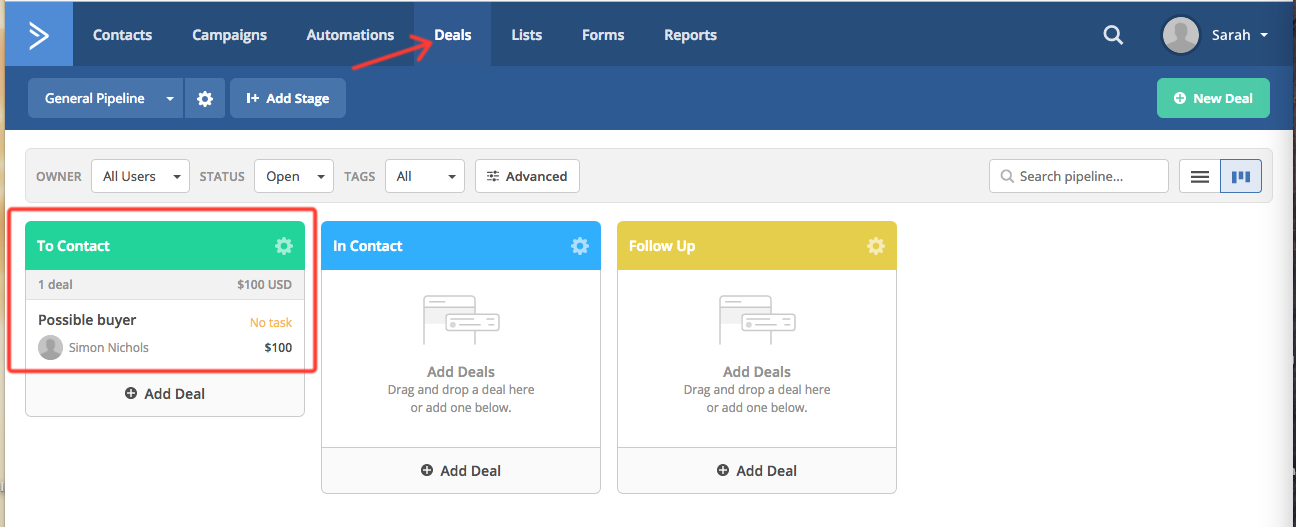This screenshot has width=1296, height=527.
Task: Open the Status Open dropdown
Action: [x=294, y=177]
